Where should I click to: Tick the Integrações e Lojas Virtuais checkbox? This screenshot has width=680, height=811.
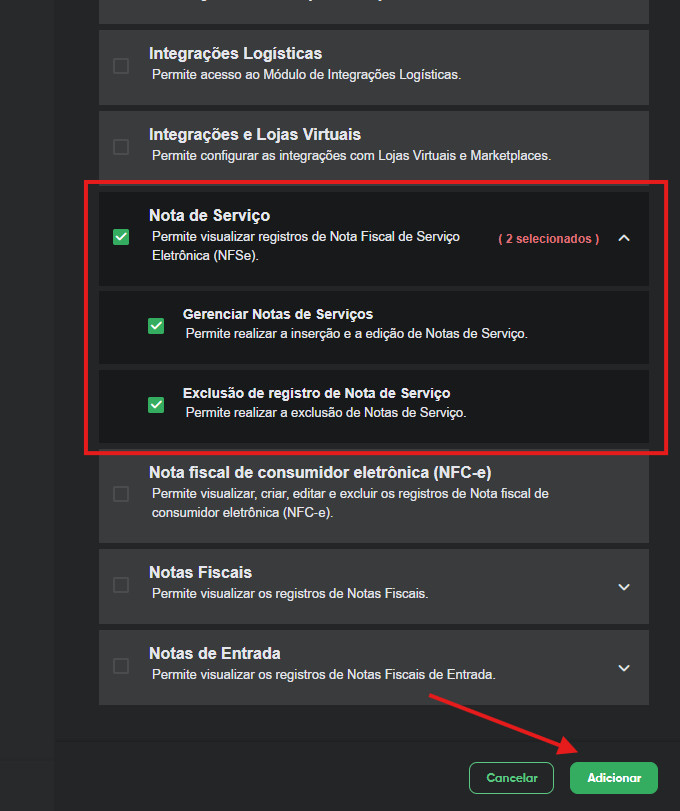click(121, 147)
